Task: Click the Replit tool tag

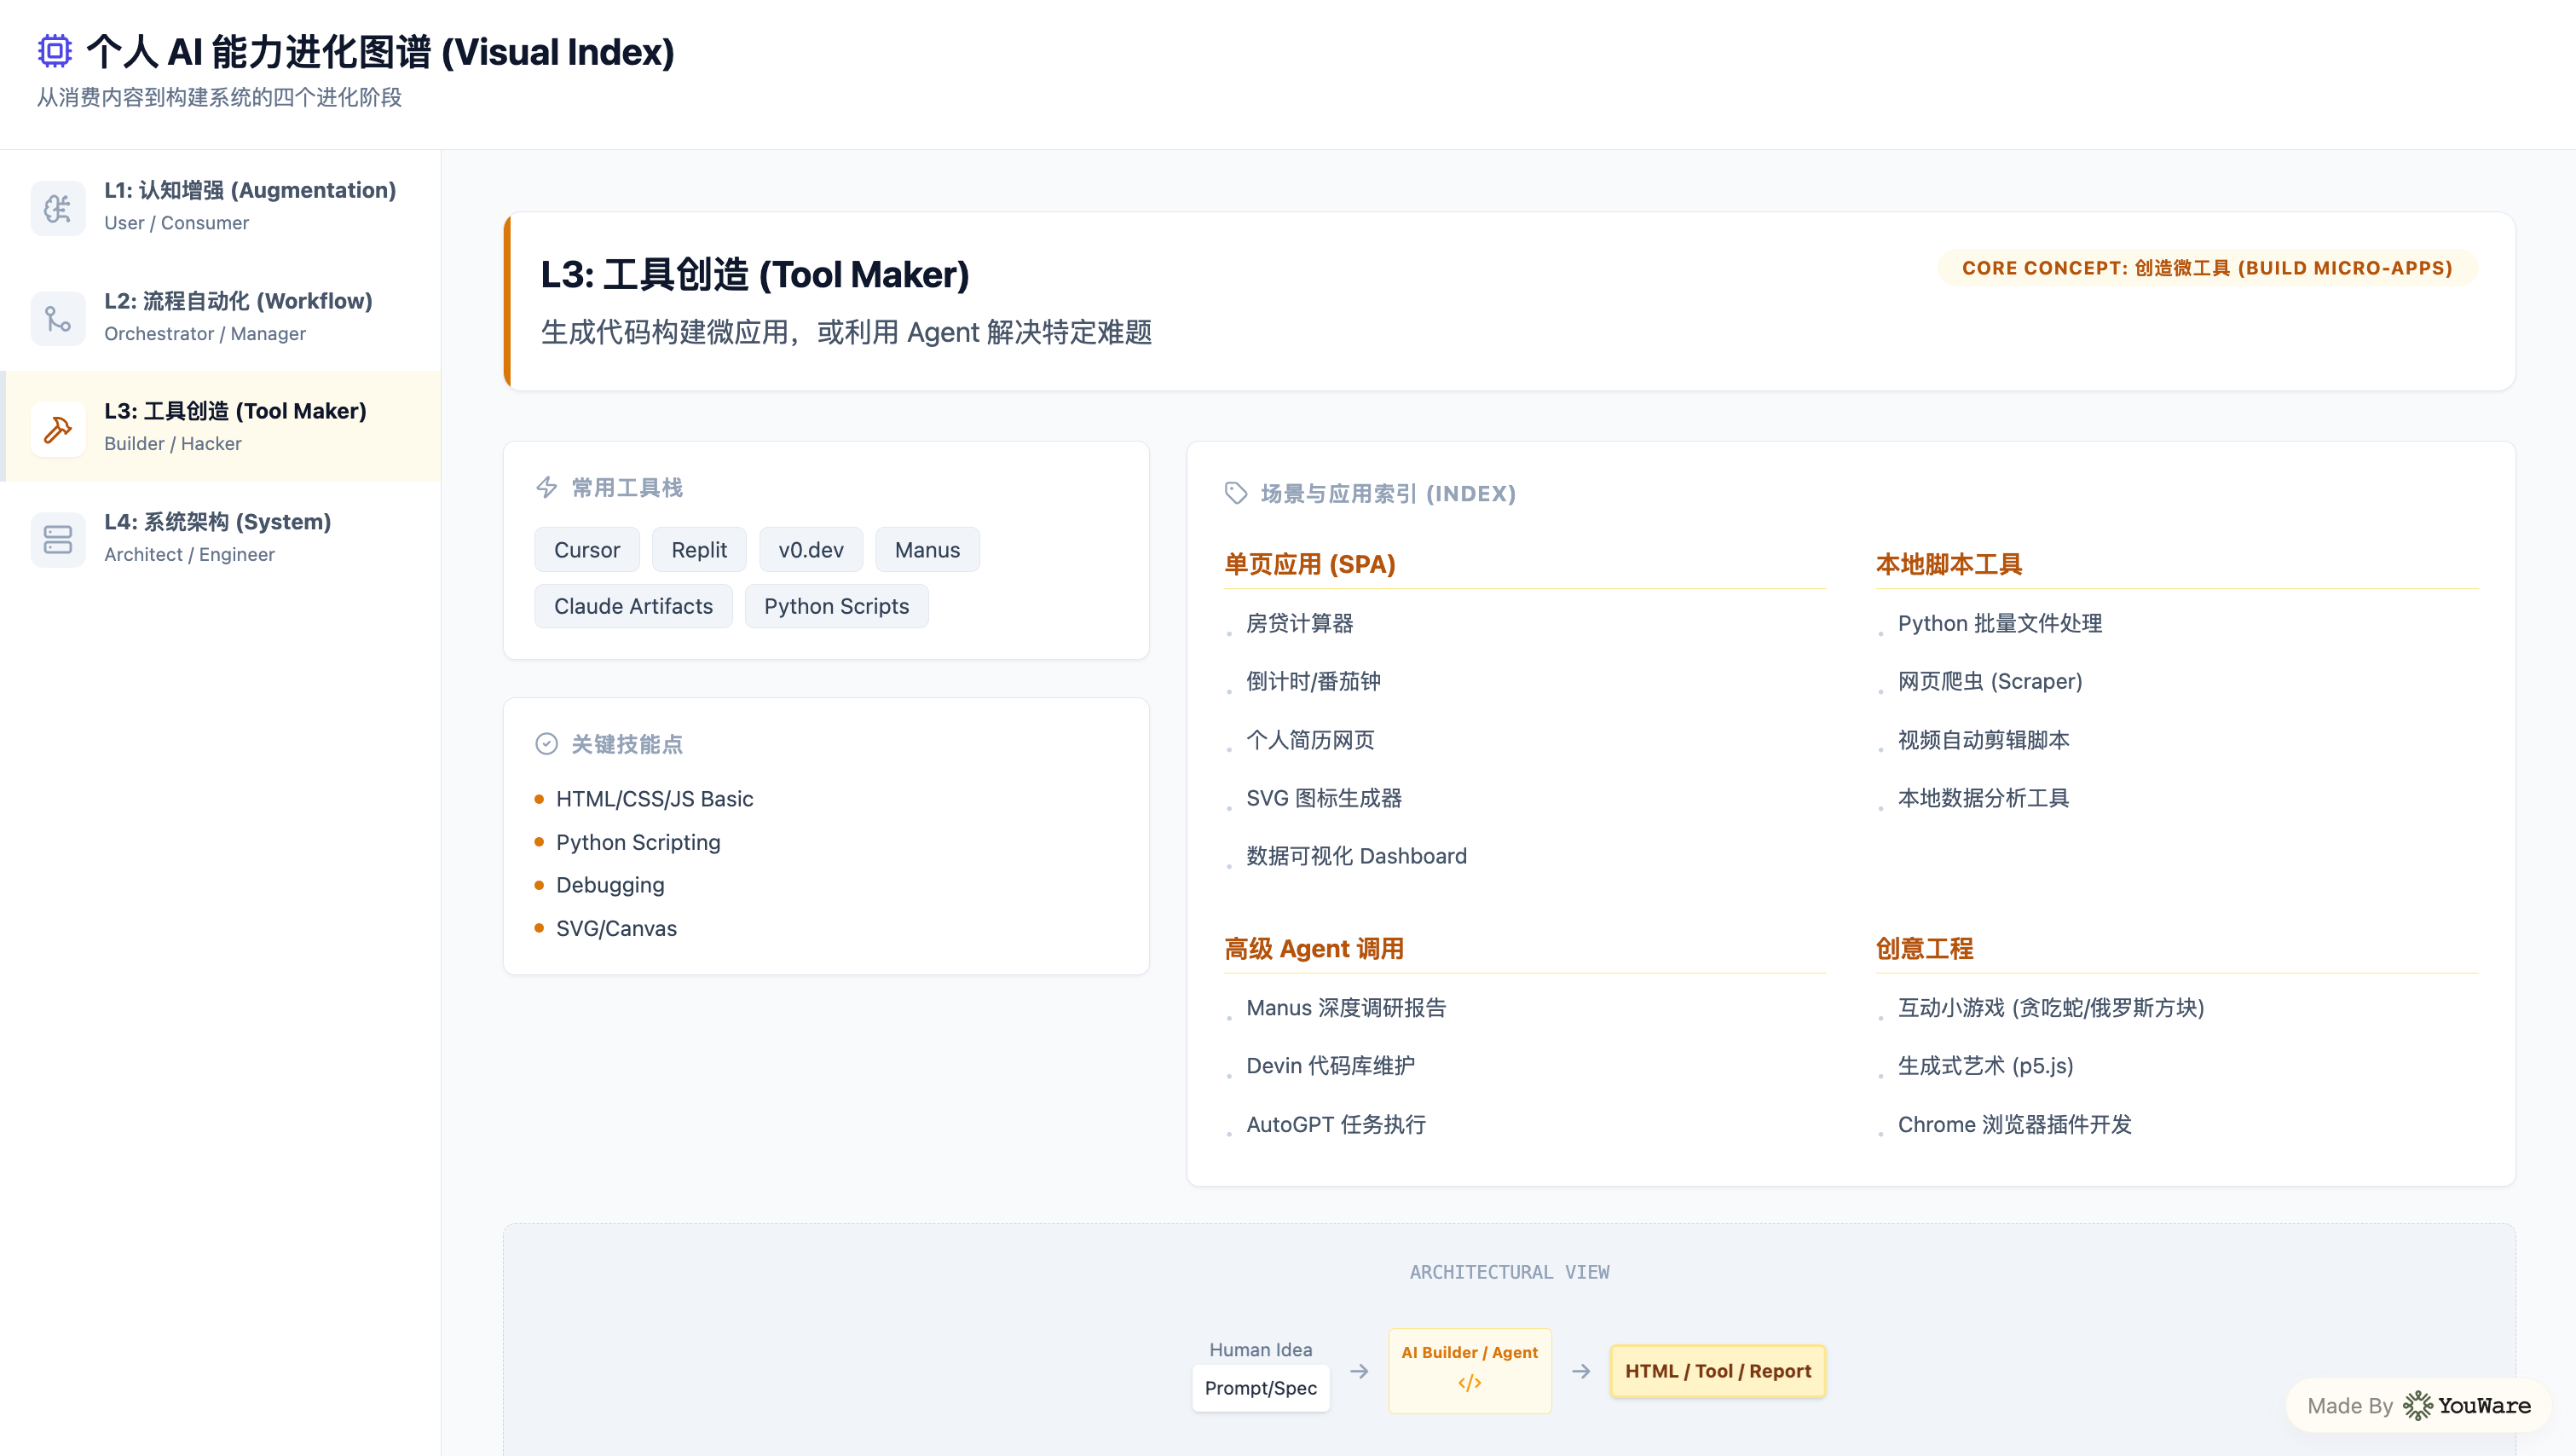Action: [x=699, y=550]
